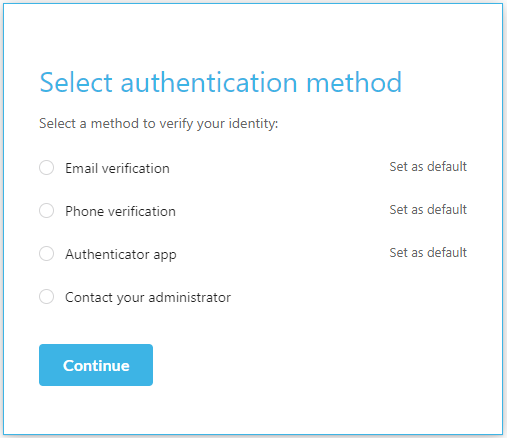
Task: Set Phone verification as default
Action: pos(428,210)
